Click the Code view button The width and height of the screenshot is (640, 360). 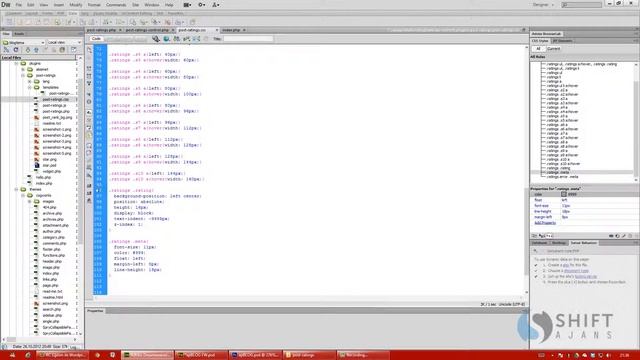tap(96, 39)
